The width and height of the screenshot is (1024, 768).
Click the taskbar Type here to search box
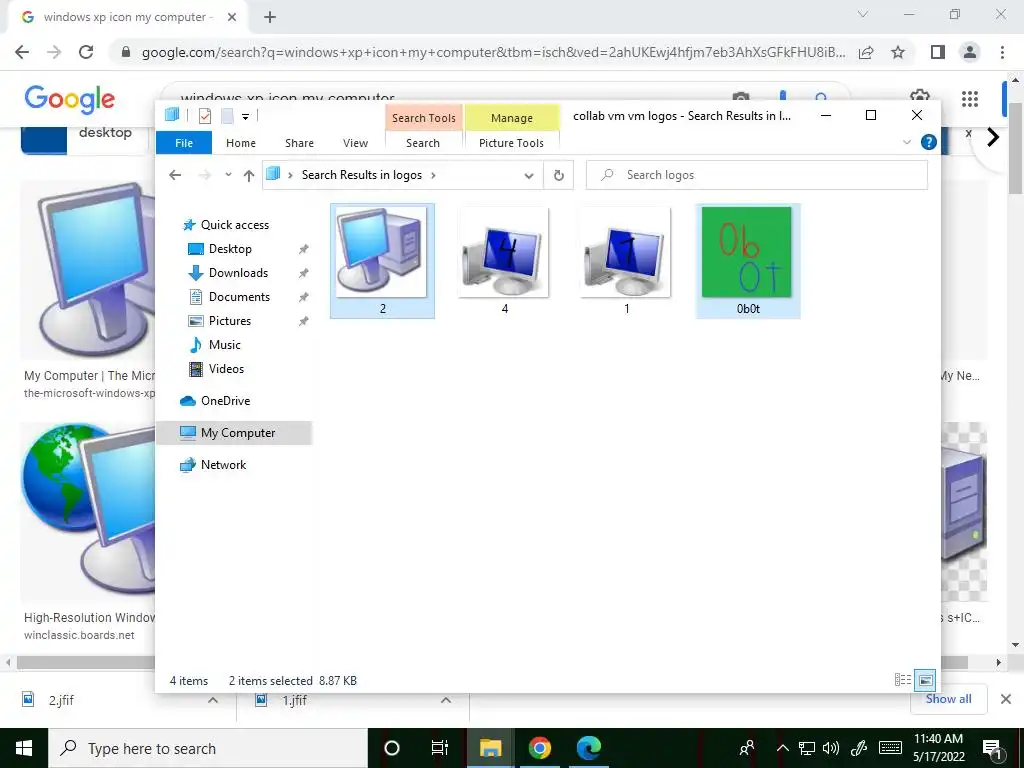click(x=208, y=748)
